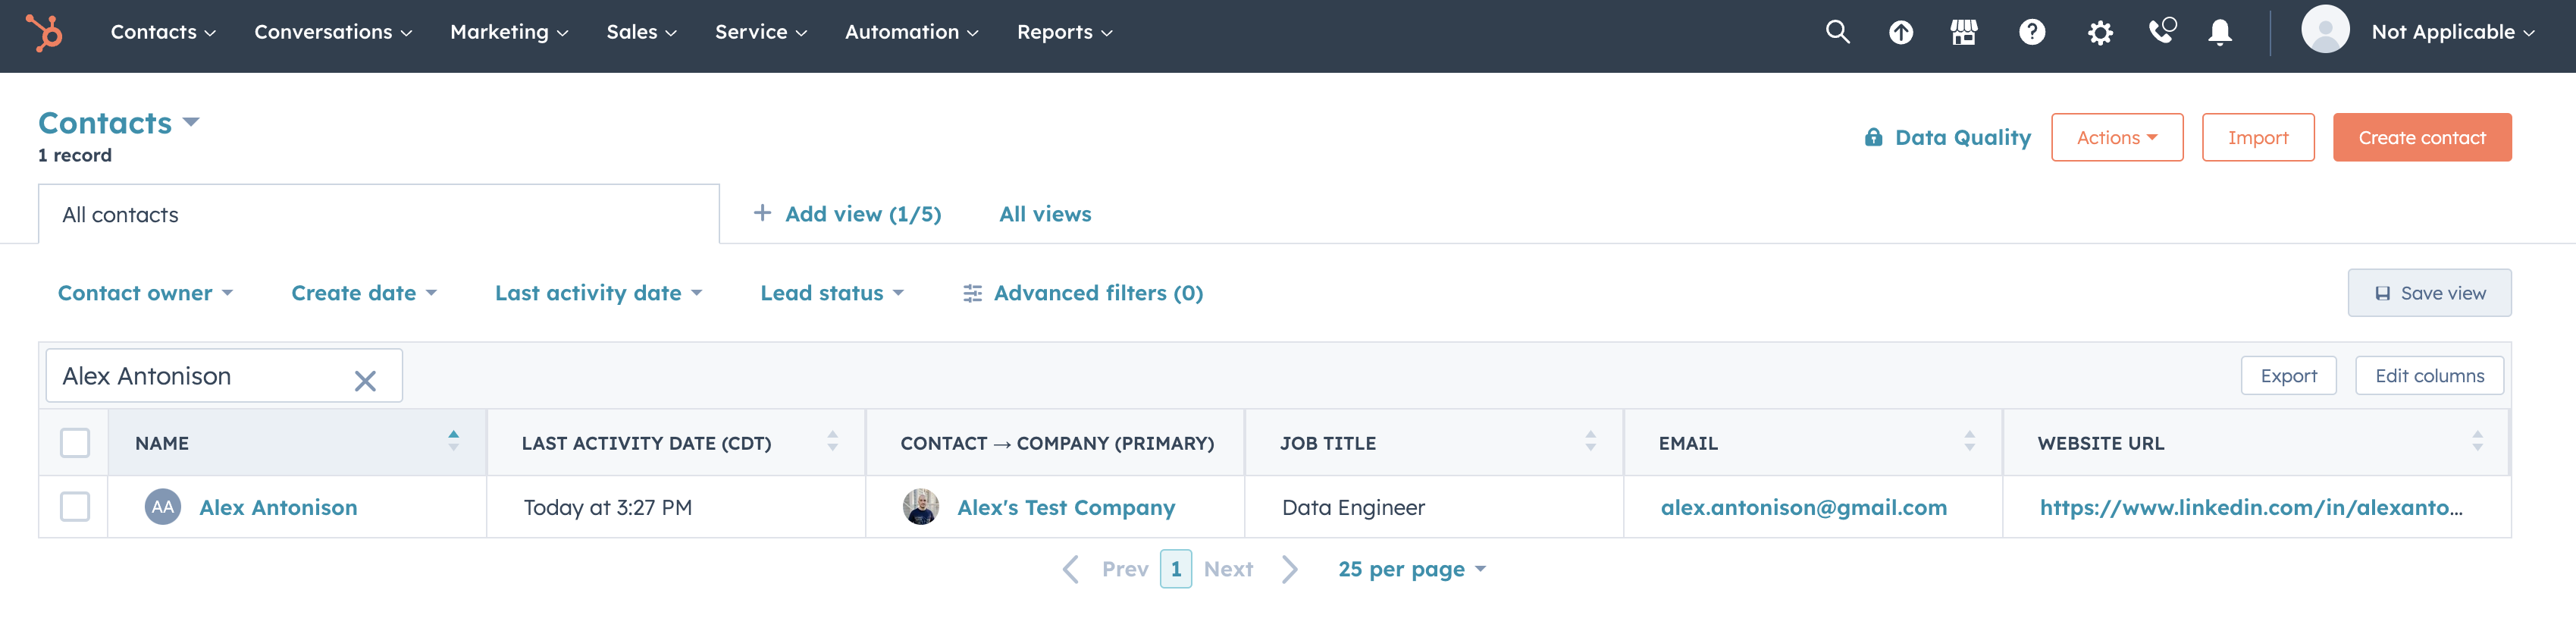2576x631 pixels.
Task: Open the help question mark icon
Action: pos(2031,33)
